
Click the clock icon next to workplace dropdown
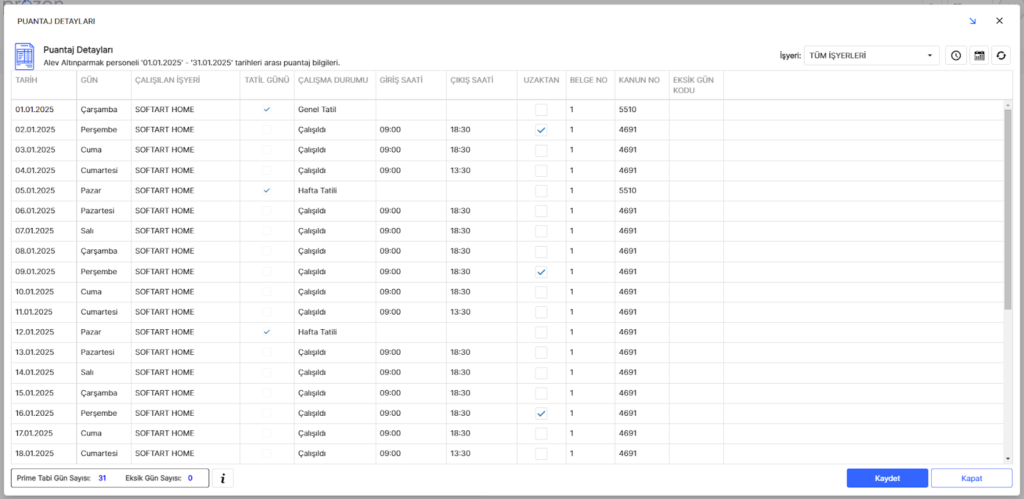pyautogui.click(x=956, y=56)
